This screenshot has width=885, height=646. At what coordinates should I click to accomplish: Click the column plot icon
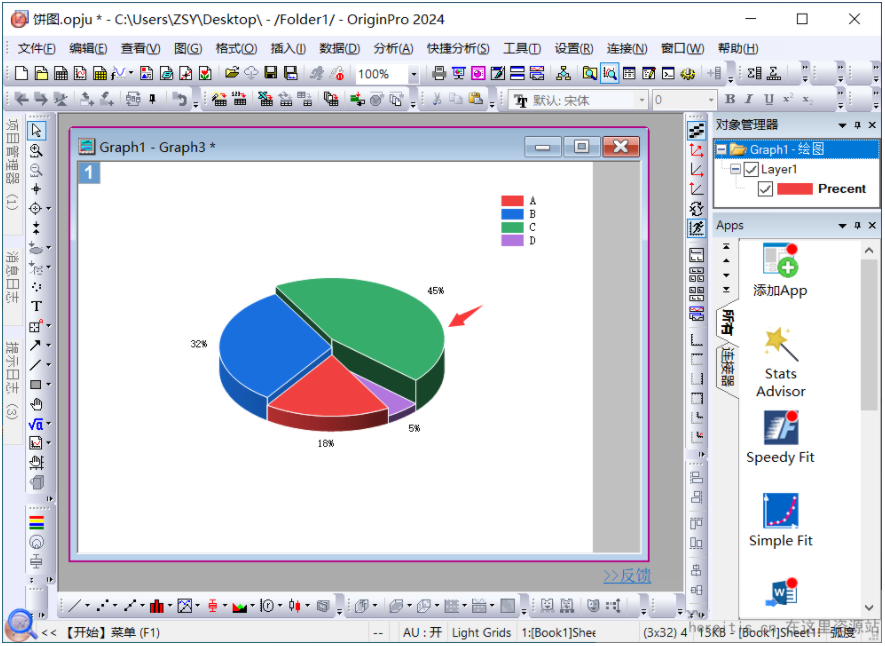click(x=156, y=606)
